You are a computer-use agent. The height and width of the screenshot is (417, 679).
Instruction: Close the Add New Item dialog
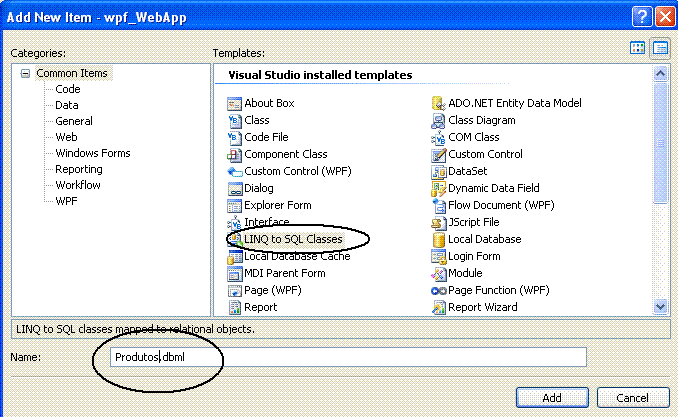click(666, 17)
